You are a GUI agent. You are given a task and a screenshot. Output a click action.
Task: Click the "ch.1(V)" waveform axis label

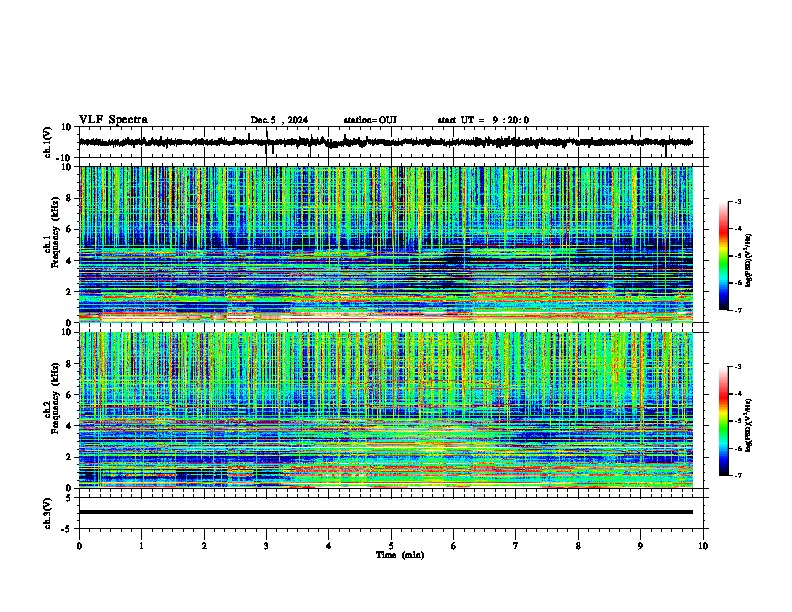[48, 142]
